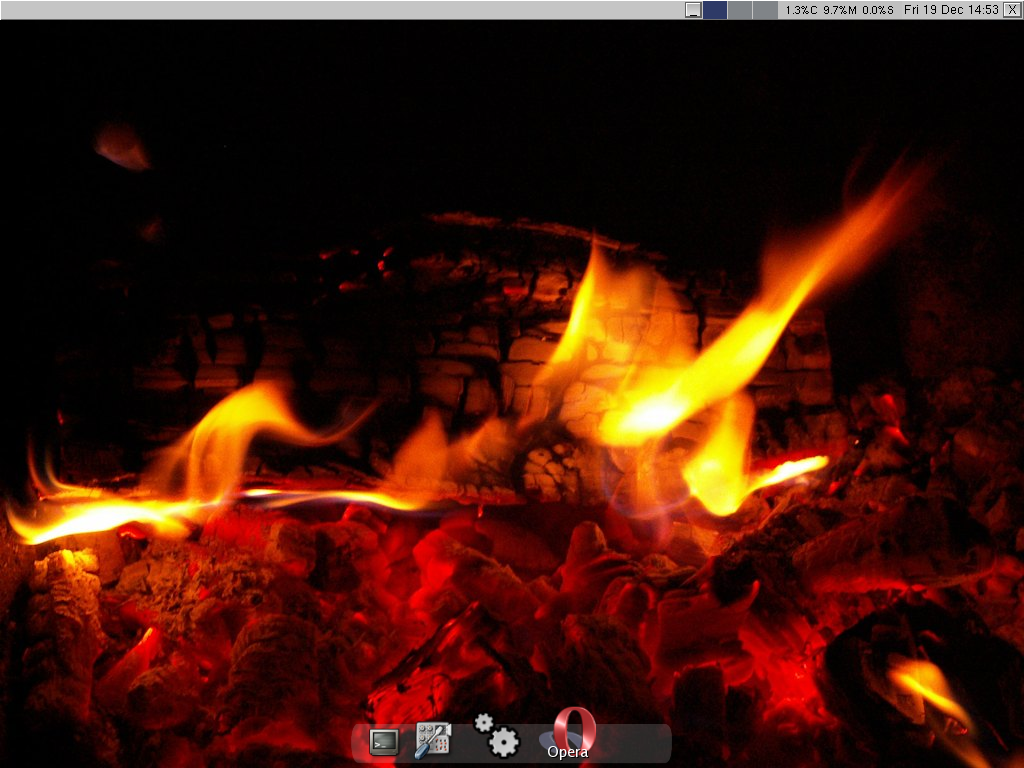Click the 9.7%M memory usage monitor

pyautogui.click(x=839, y=10)
